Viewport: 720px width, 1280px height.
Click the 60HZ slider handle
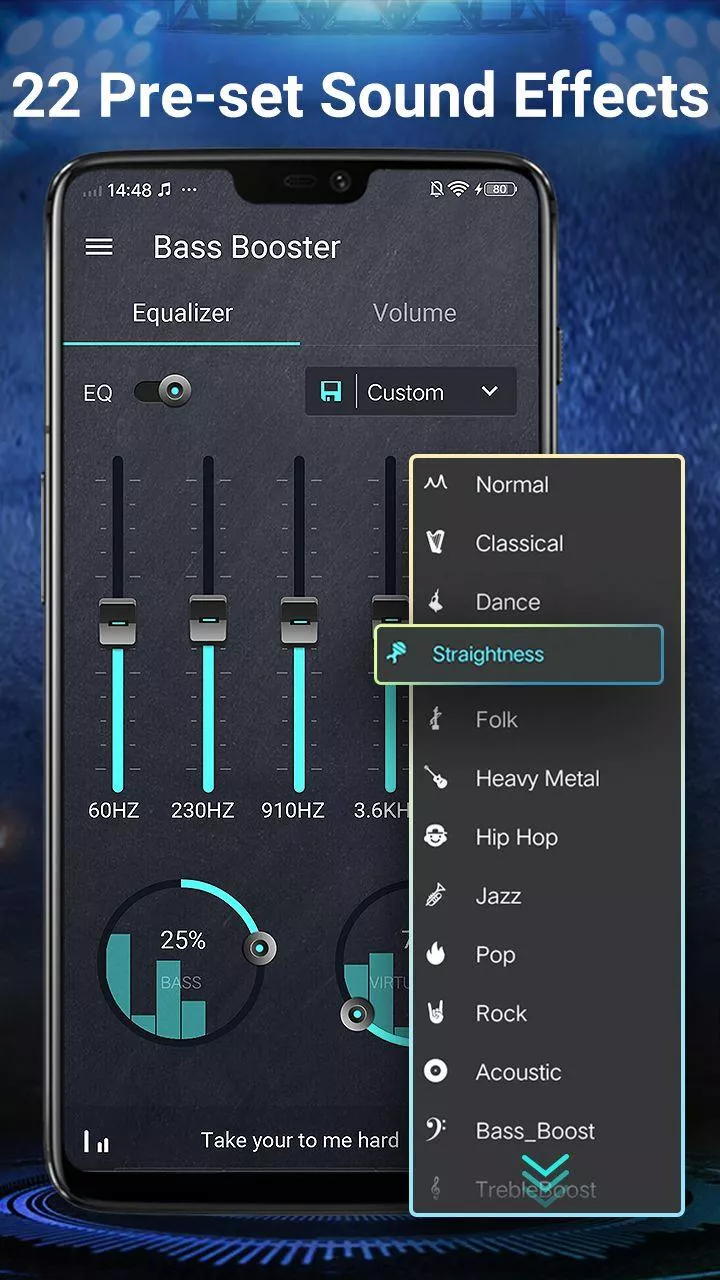(117, 622)
